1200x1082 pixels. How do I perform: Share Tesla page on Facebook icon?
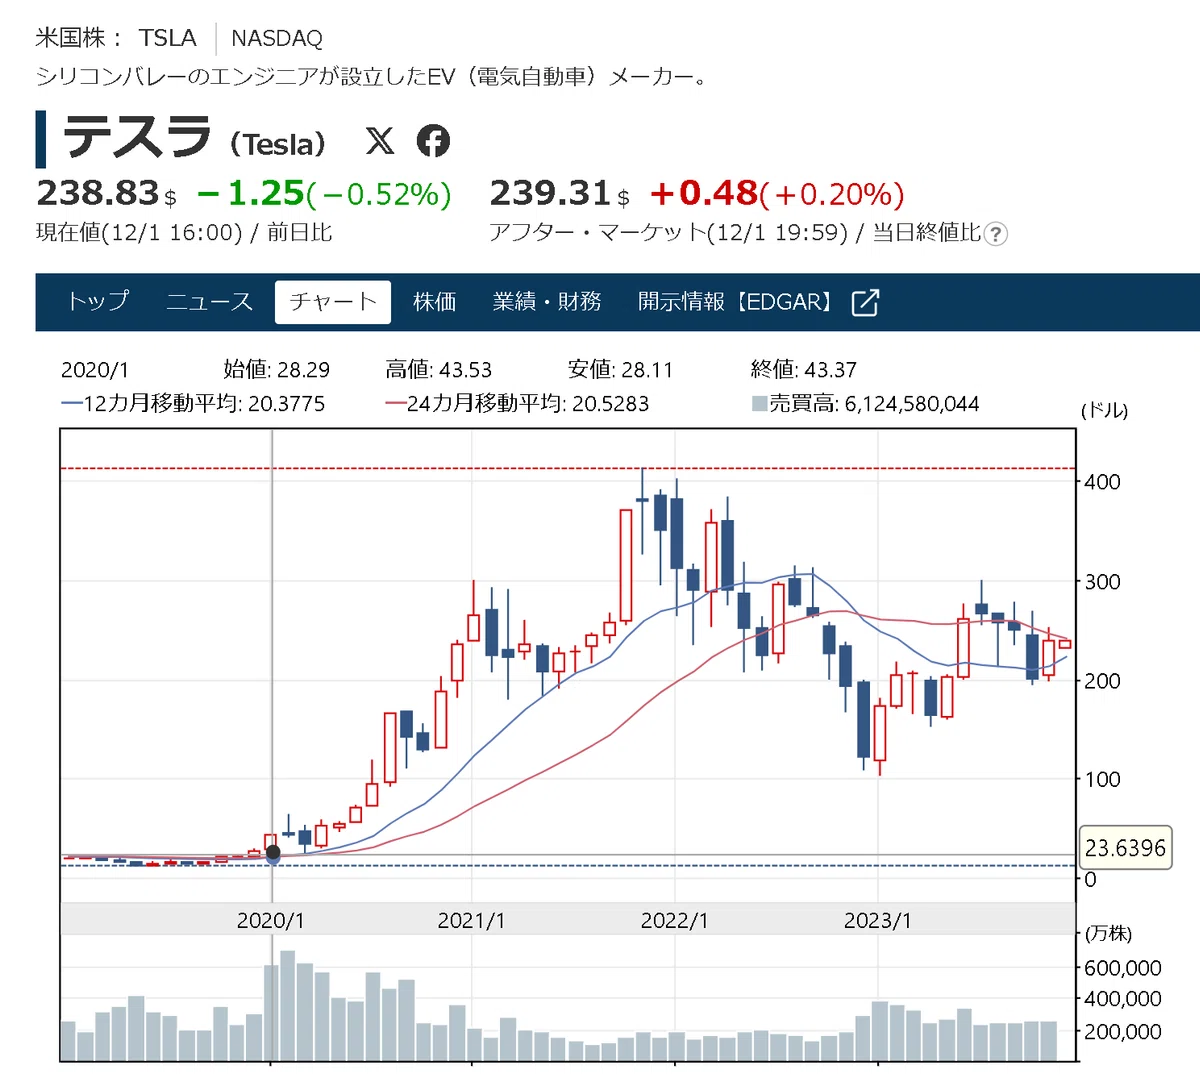pyautogui.click(x=433, y=141)
